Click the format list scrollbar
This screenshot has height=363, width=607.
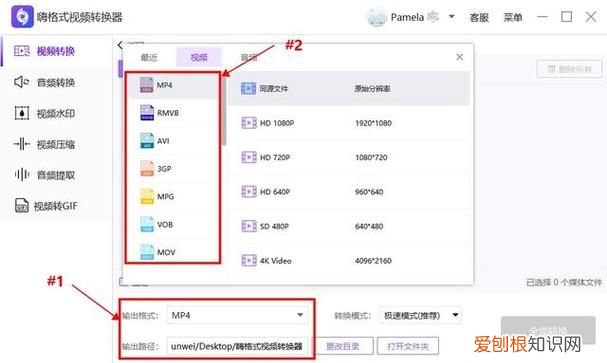coord(224,111)
